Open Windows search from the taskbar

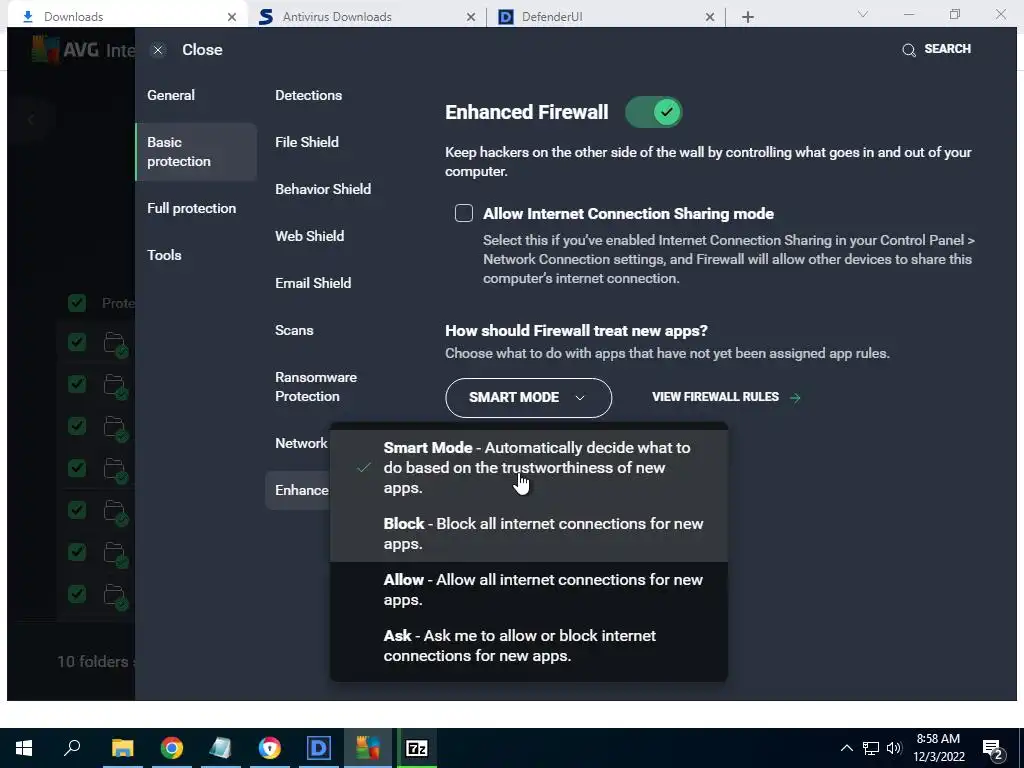click(72, 748)
